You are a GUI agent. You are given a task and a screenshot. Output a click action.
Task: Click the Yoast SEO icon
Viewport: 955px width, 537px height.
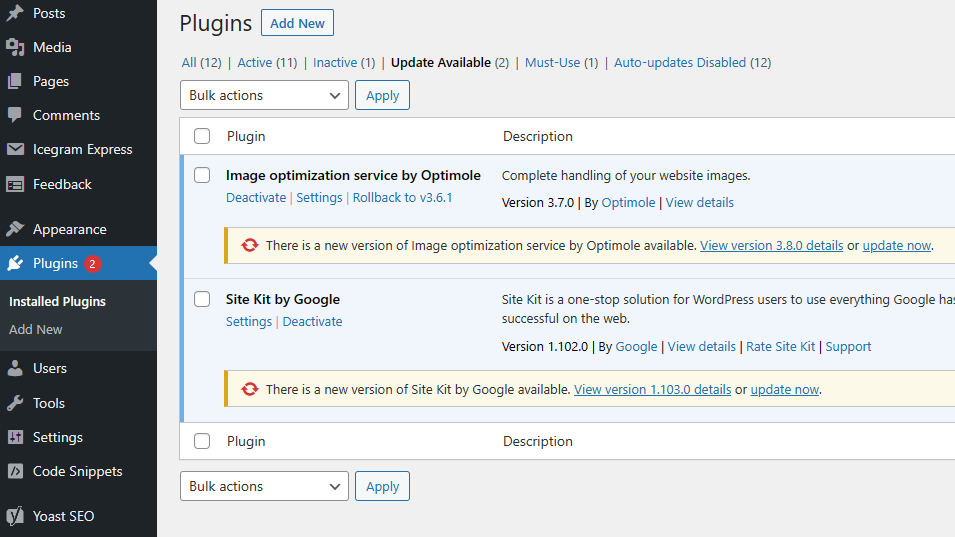point(15,516)
